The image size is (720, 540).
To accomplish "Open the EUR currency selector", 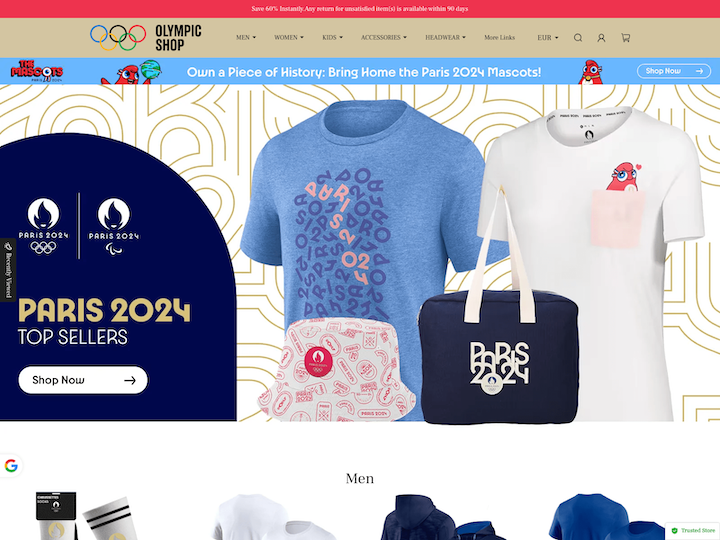I will coord(548,38).
